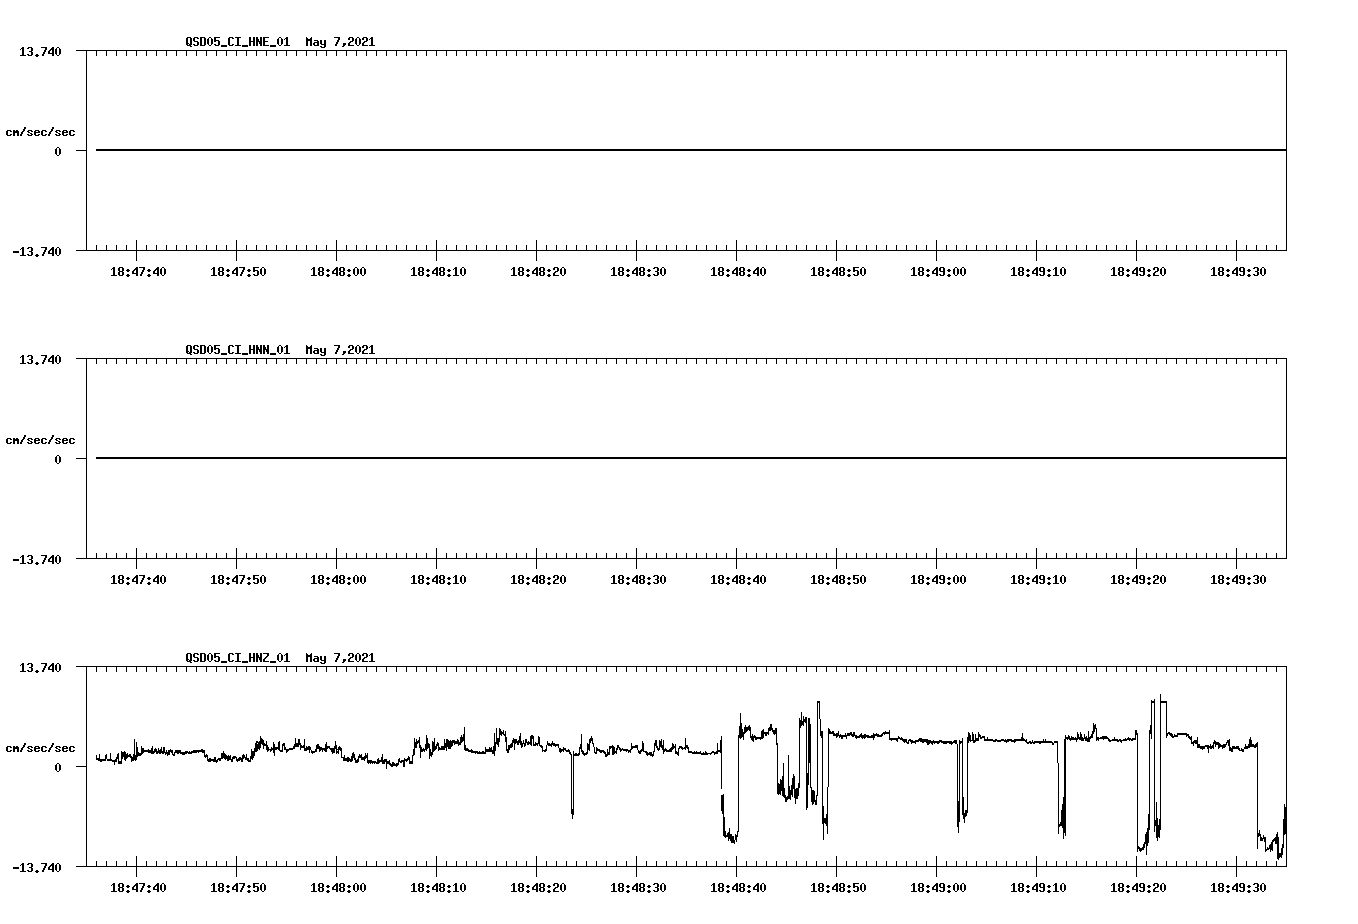This screenshot has width=1358, height=924.
Task: Click the cm/sec/sec units label on the top plot
Action: coord(41,130)
